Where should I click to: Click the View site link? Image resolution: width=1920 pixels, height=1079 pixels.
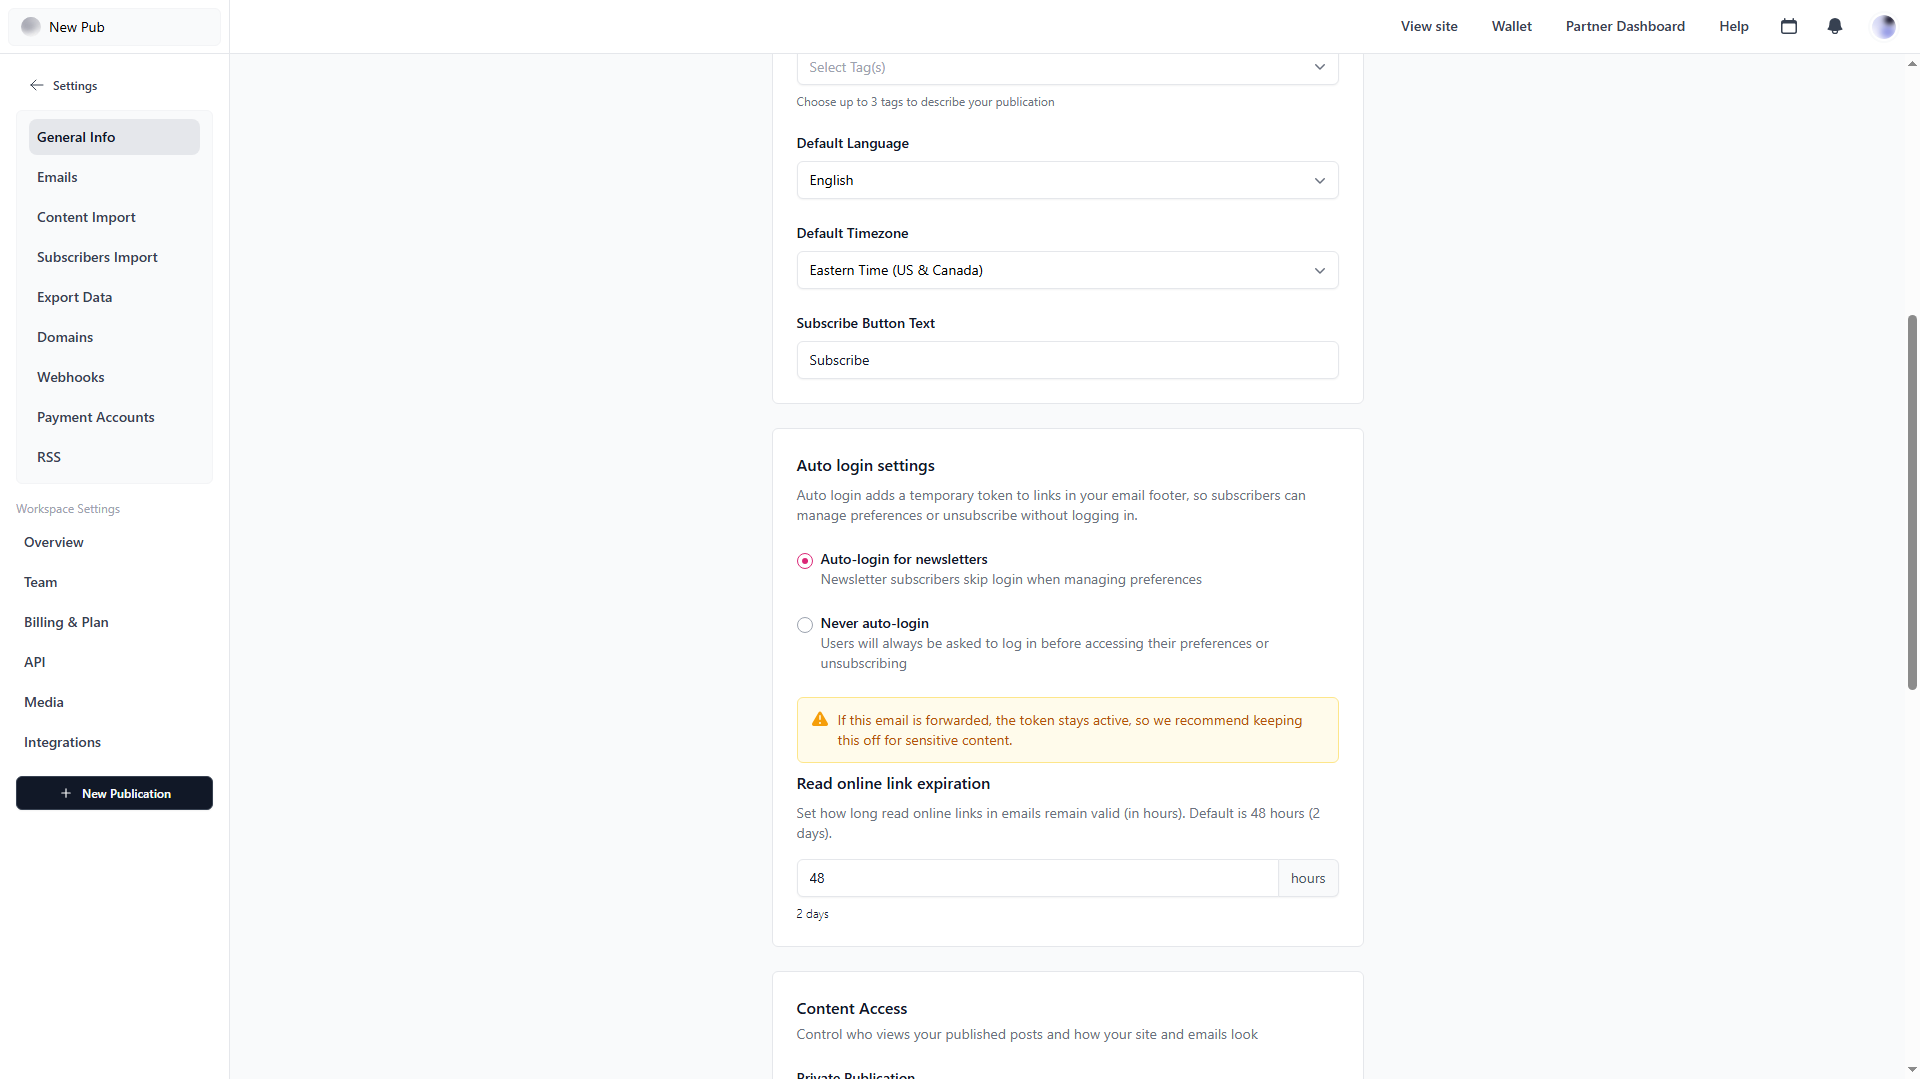click(x=1429, y=27)
